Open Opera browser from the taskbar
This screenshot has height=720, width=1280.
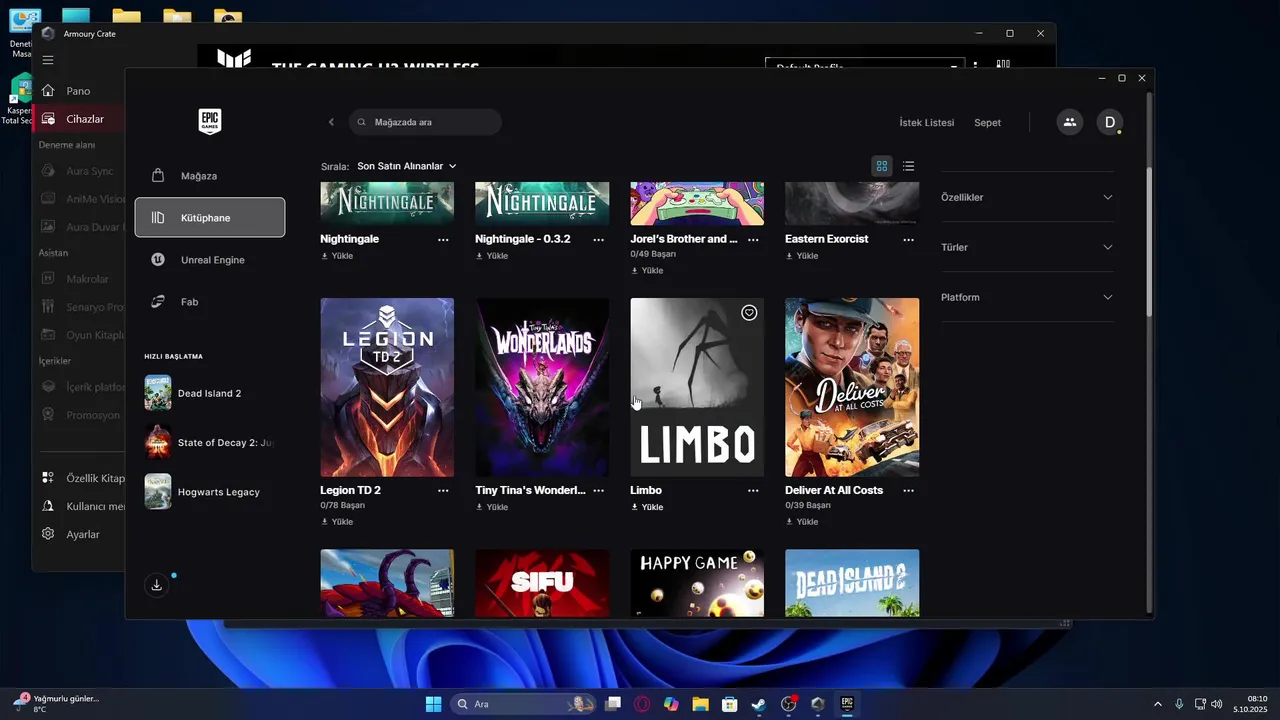pyautogui.click(x=642, y=704)
